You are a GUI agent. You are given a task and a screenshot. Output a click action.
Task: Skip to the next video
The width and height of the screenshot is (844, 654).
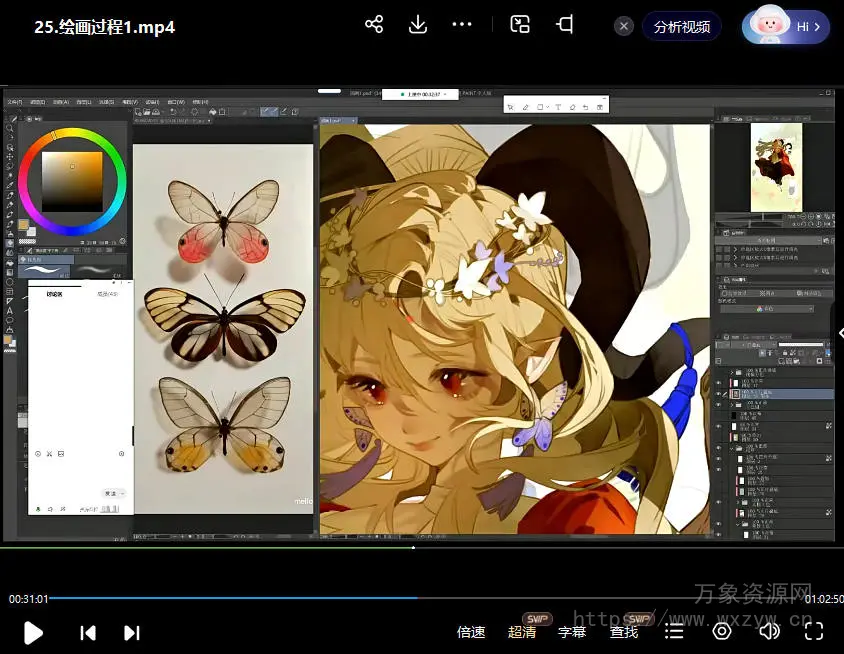[131, 632]
